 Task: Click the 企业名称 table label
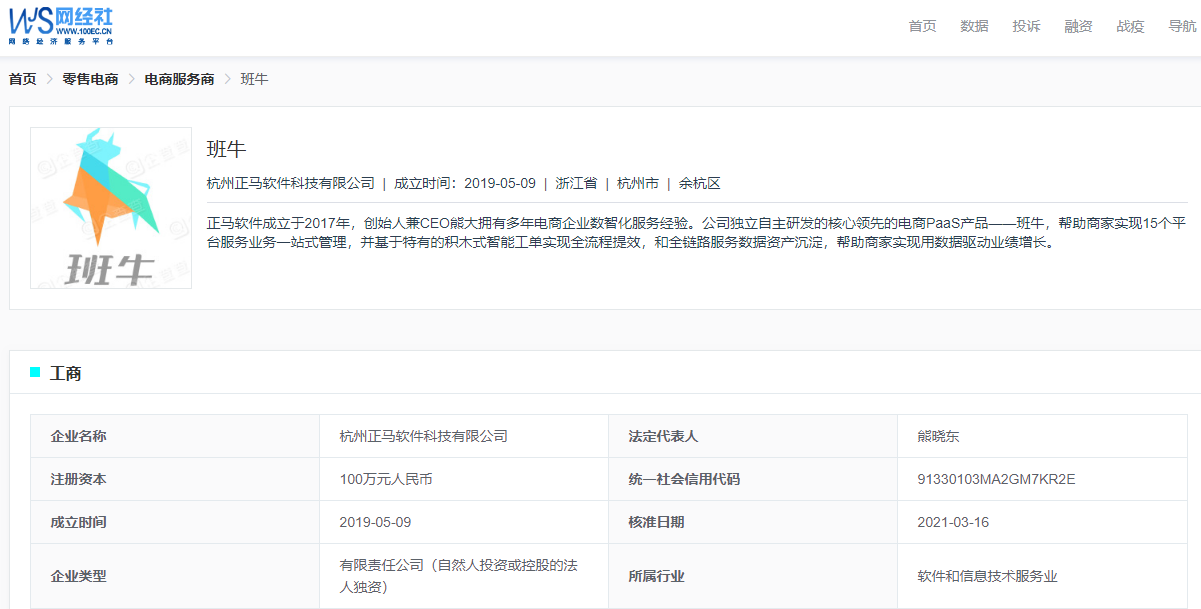tap(79, 436)
